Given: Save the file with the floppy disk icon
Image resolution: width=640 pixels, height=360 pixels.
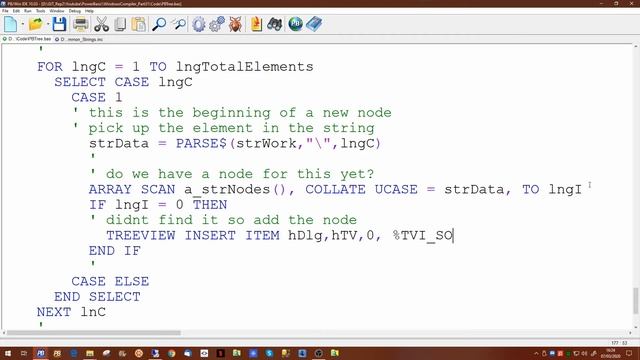Looking at the screenshot, I should tap(59, 24).
